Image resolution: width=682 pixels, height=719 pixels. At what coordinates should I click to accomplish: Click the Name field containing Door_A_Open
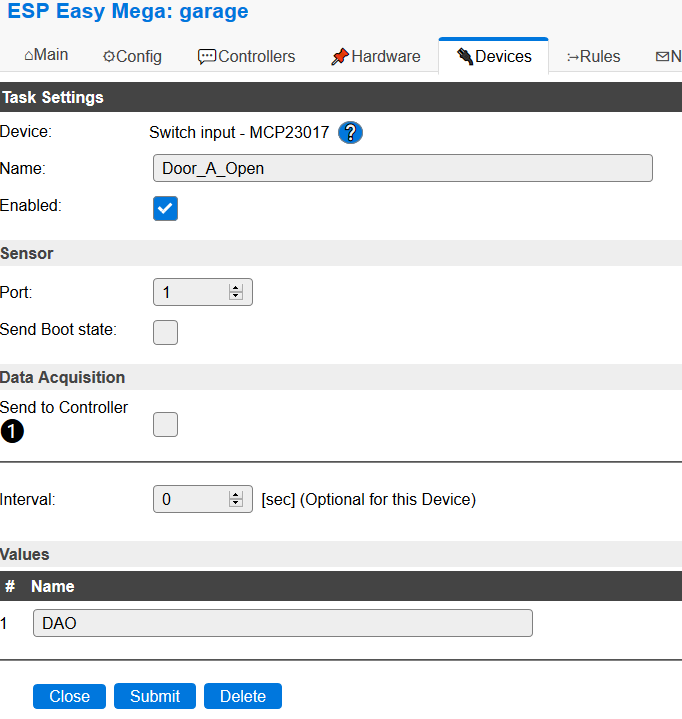(x=402, y=168)
